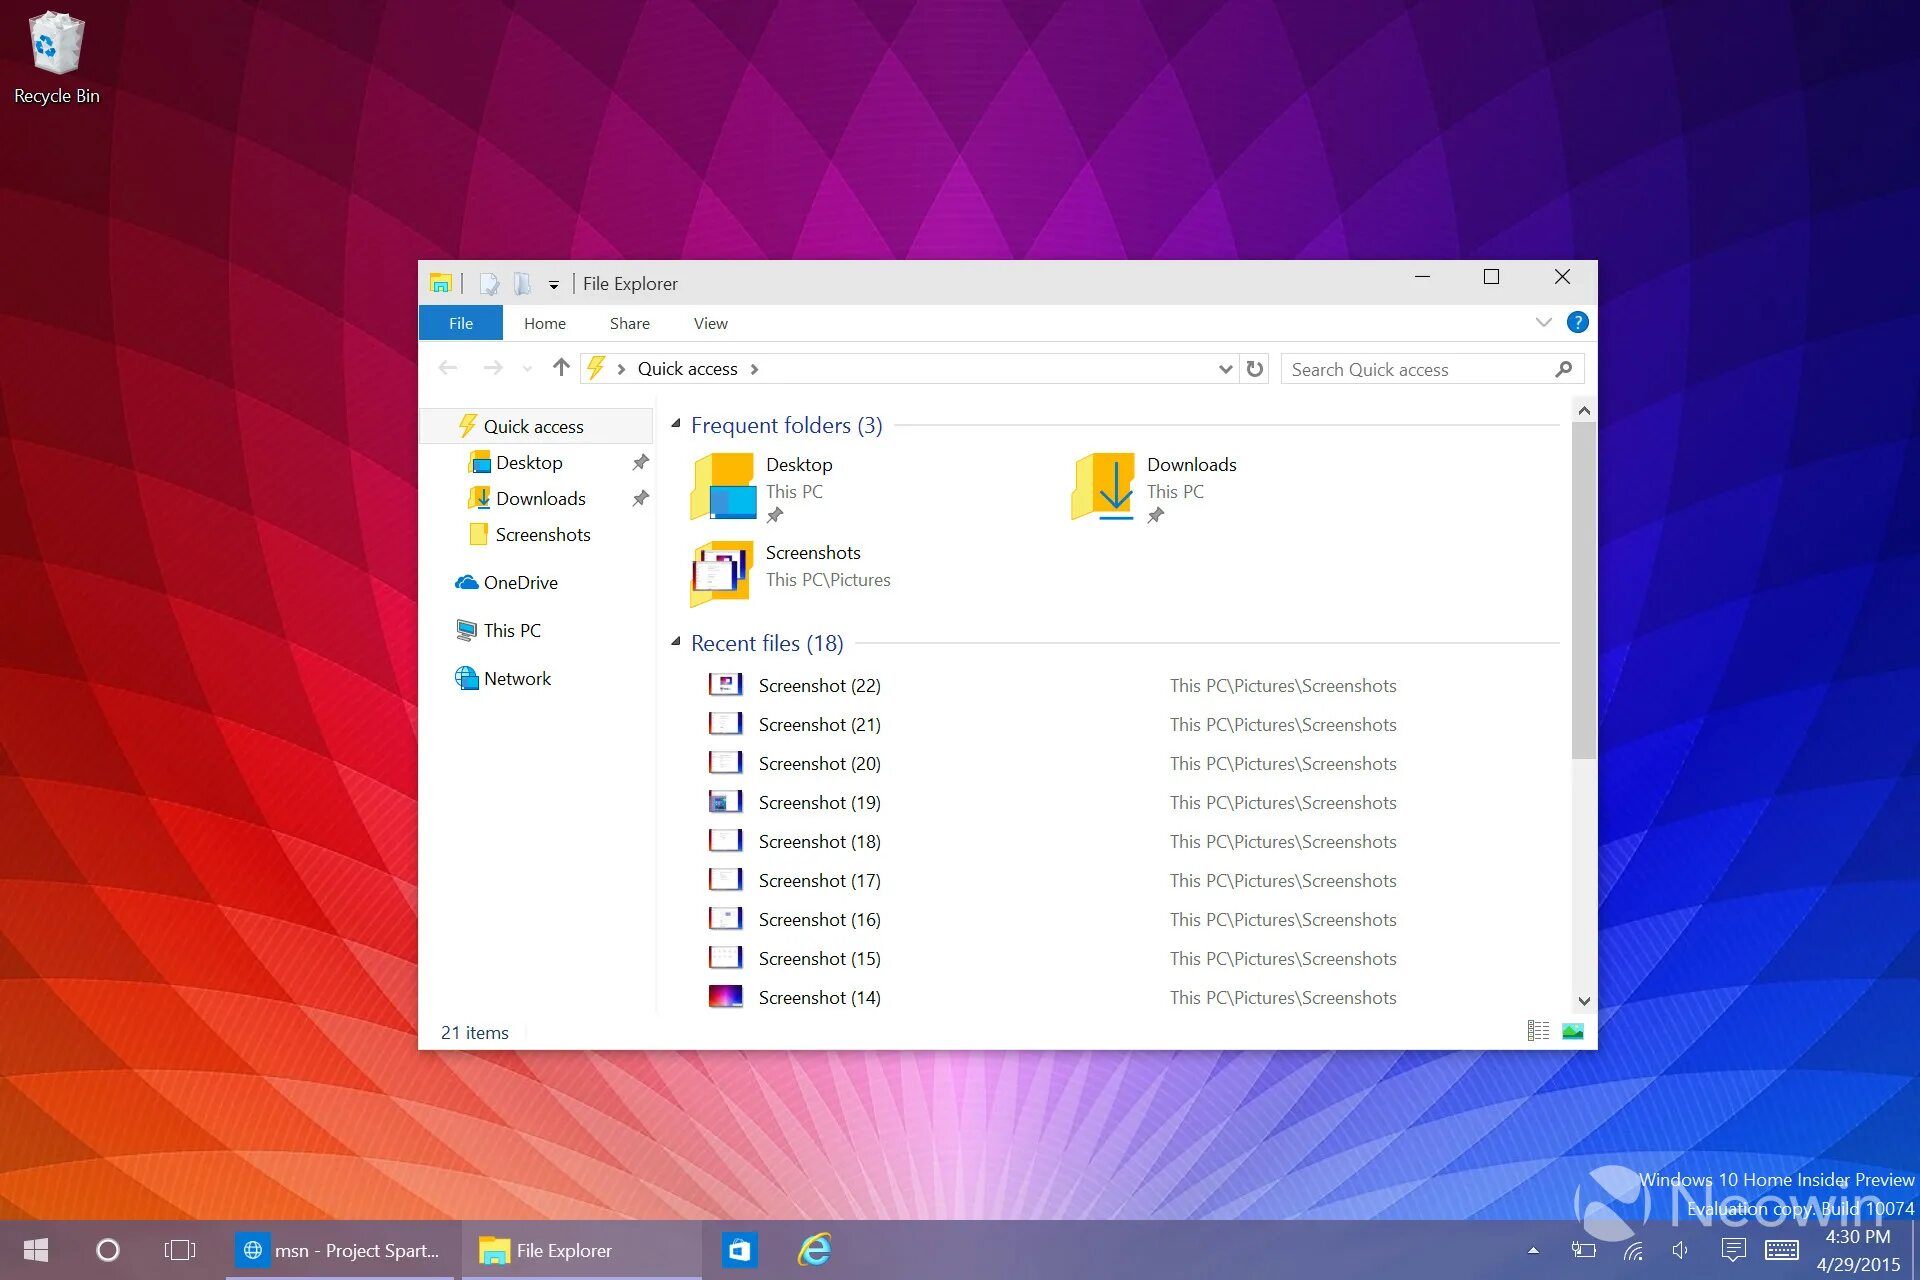Switch to the View ribbon tab

click(x=710, y=323)
